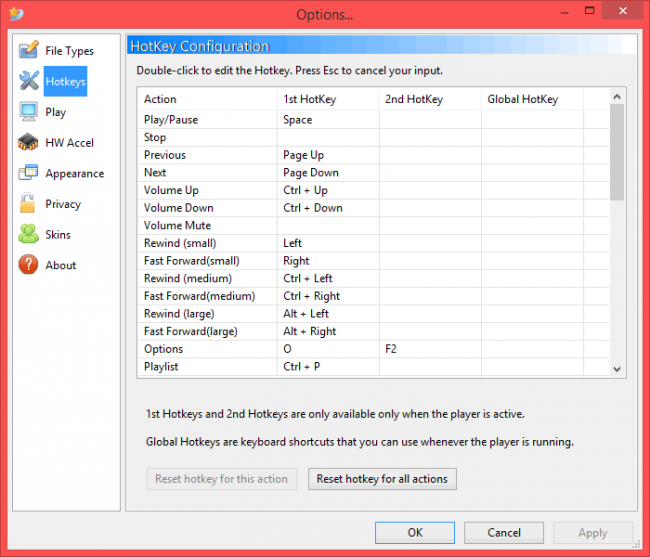Select the Hotkeys category label
The height and width of the screenshot is (557, 650).
(x=65, y=81)
